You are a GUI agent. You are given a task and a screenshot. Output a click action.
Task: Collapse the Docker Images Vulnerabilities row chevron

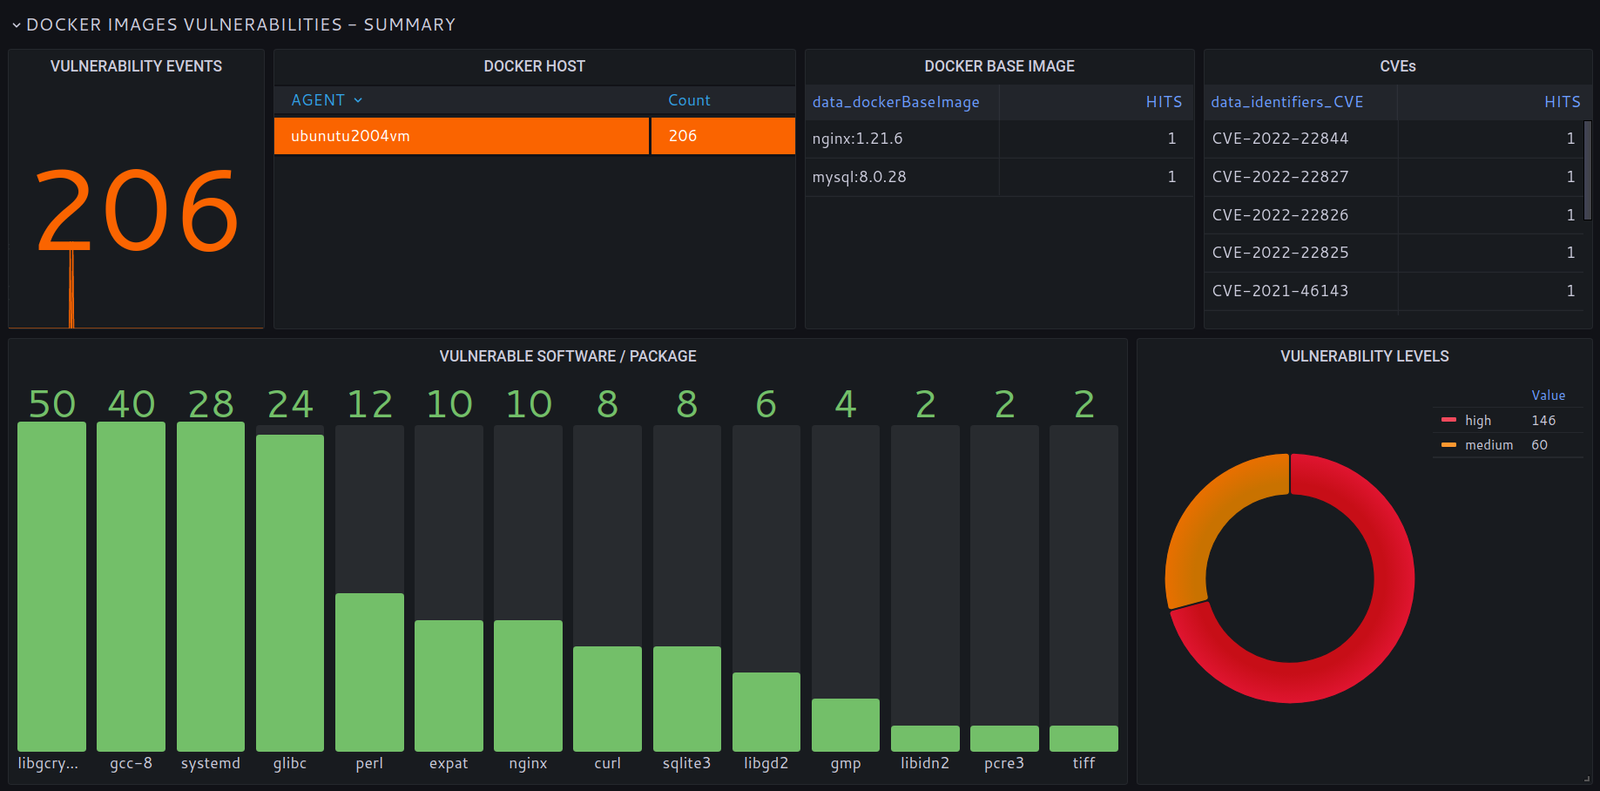16,25
